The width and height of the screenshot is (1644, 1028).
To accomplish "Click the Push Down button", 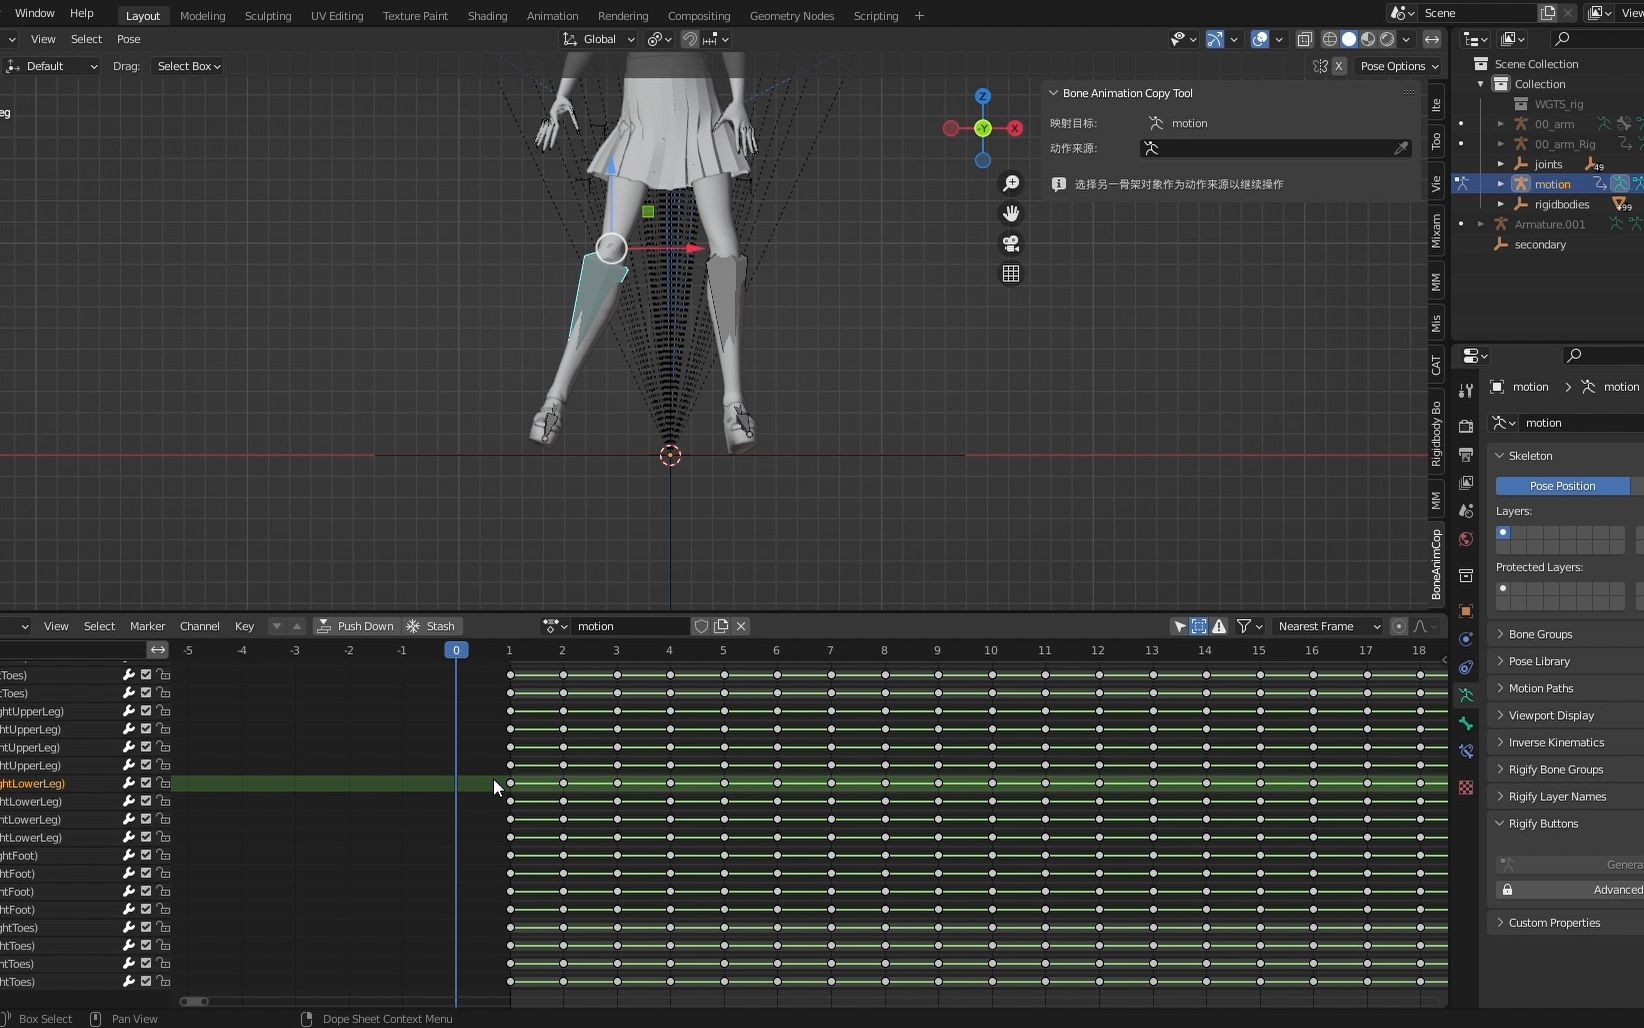I will coord(355,626).
